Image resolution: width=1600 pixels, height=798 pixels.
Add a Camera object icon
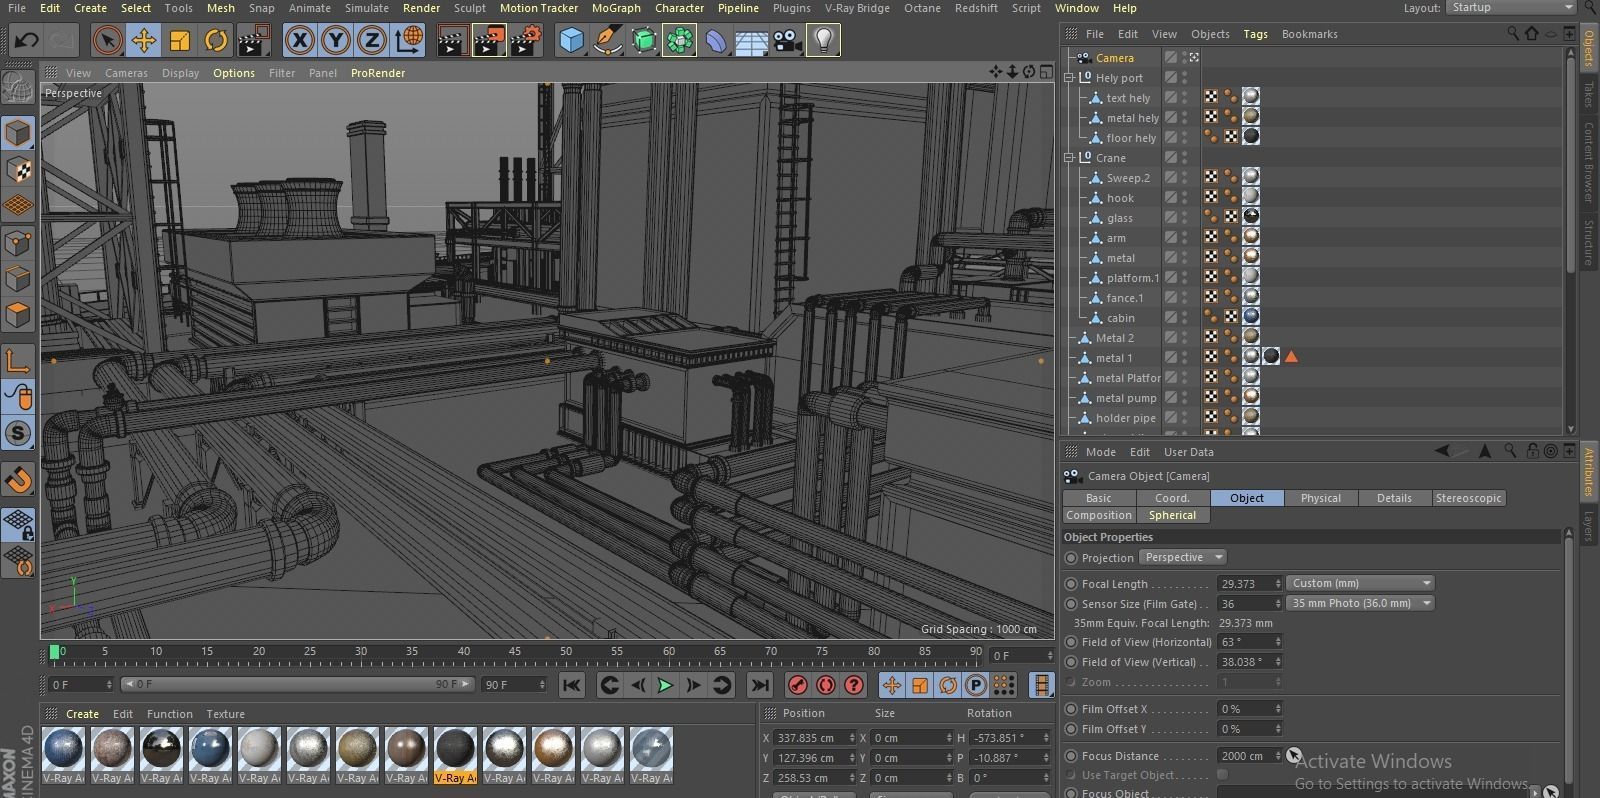pos(788,41)
